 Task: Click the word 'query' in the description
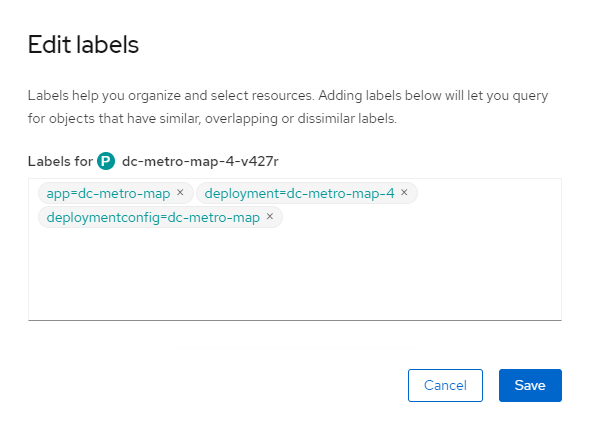(x=530, y=97)
